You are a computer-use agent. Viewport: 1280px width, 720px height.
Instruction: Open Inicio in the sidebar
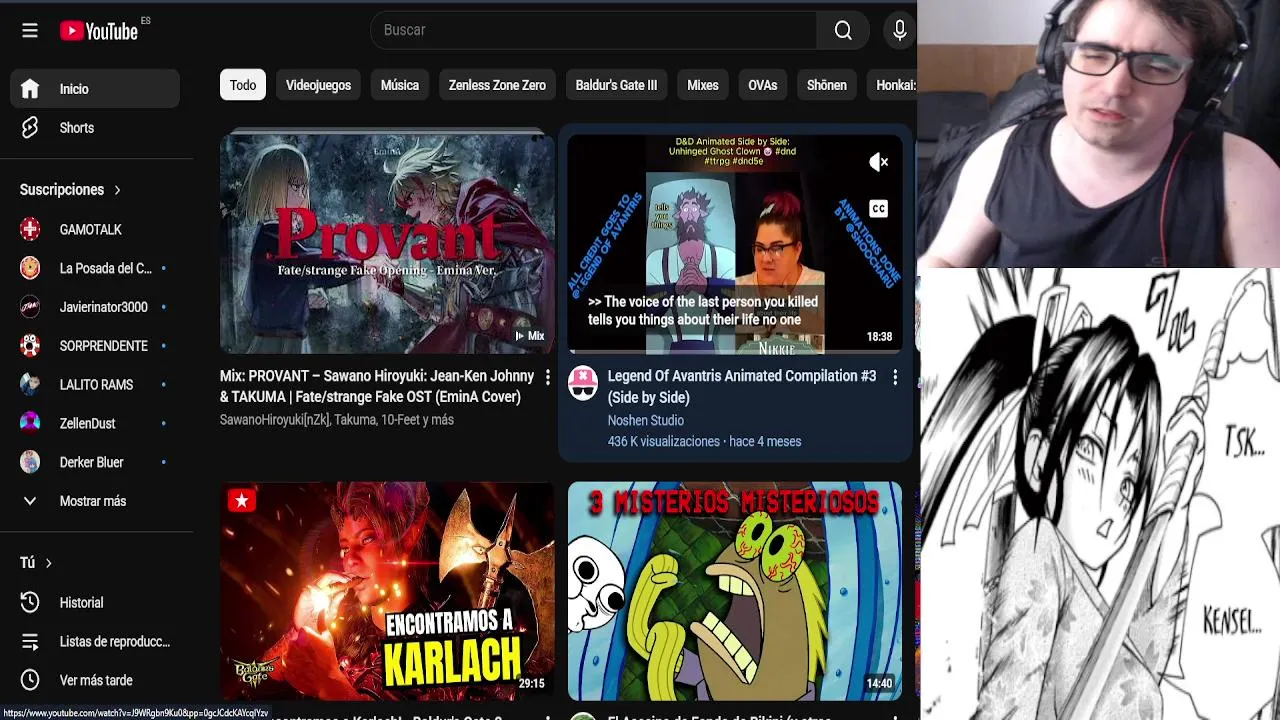[x=95, y=89]
